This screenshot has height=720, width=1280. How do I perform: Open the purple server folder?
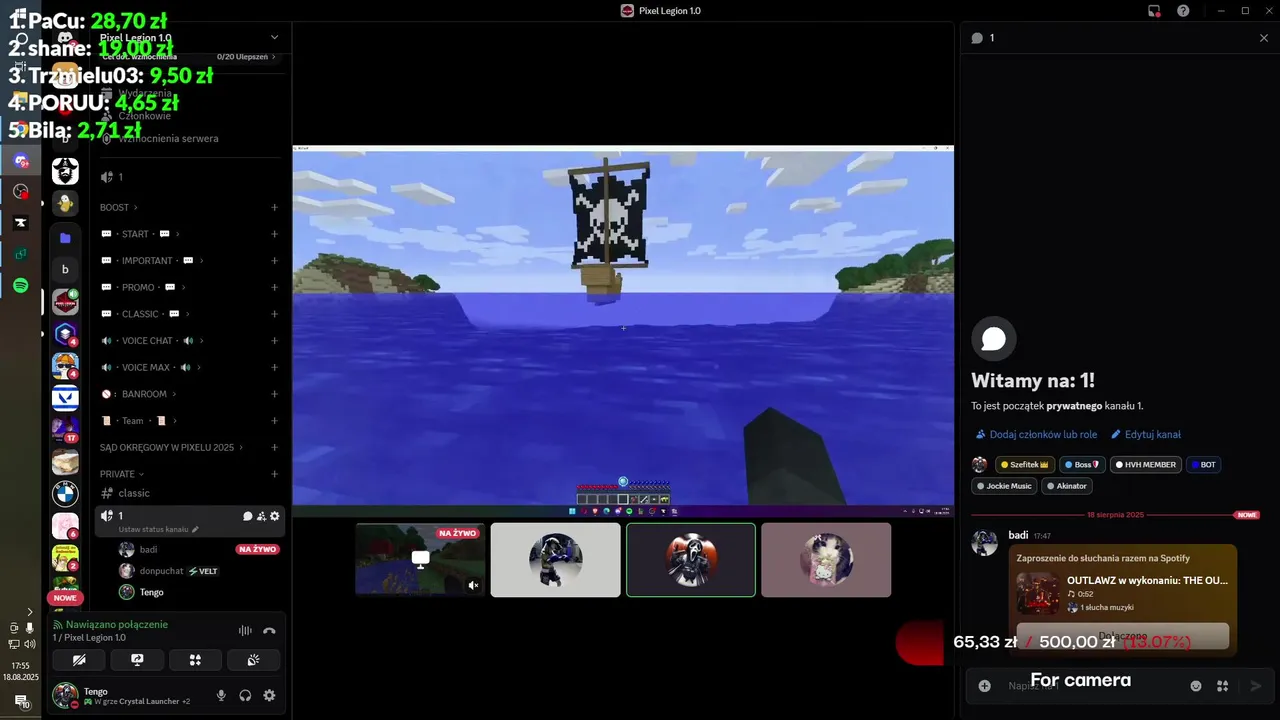coord(65,238)
